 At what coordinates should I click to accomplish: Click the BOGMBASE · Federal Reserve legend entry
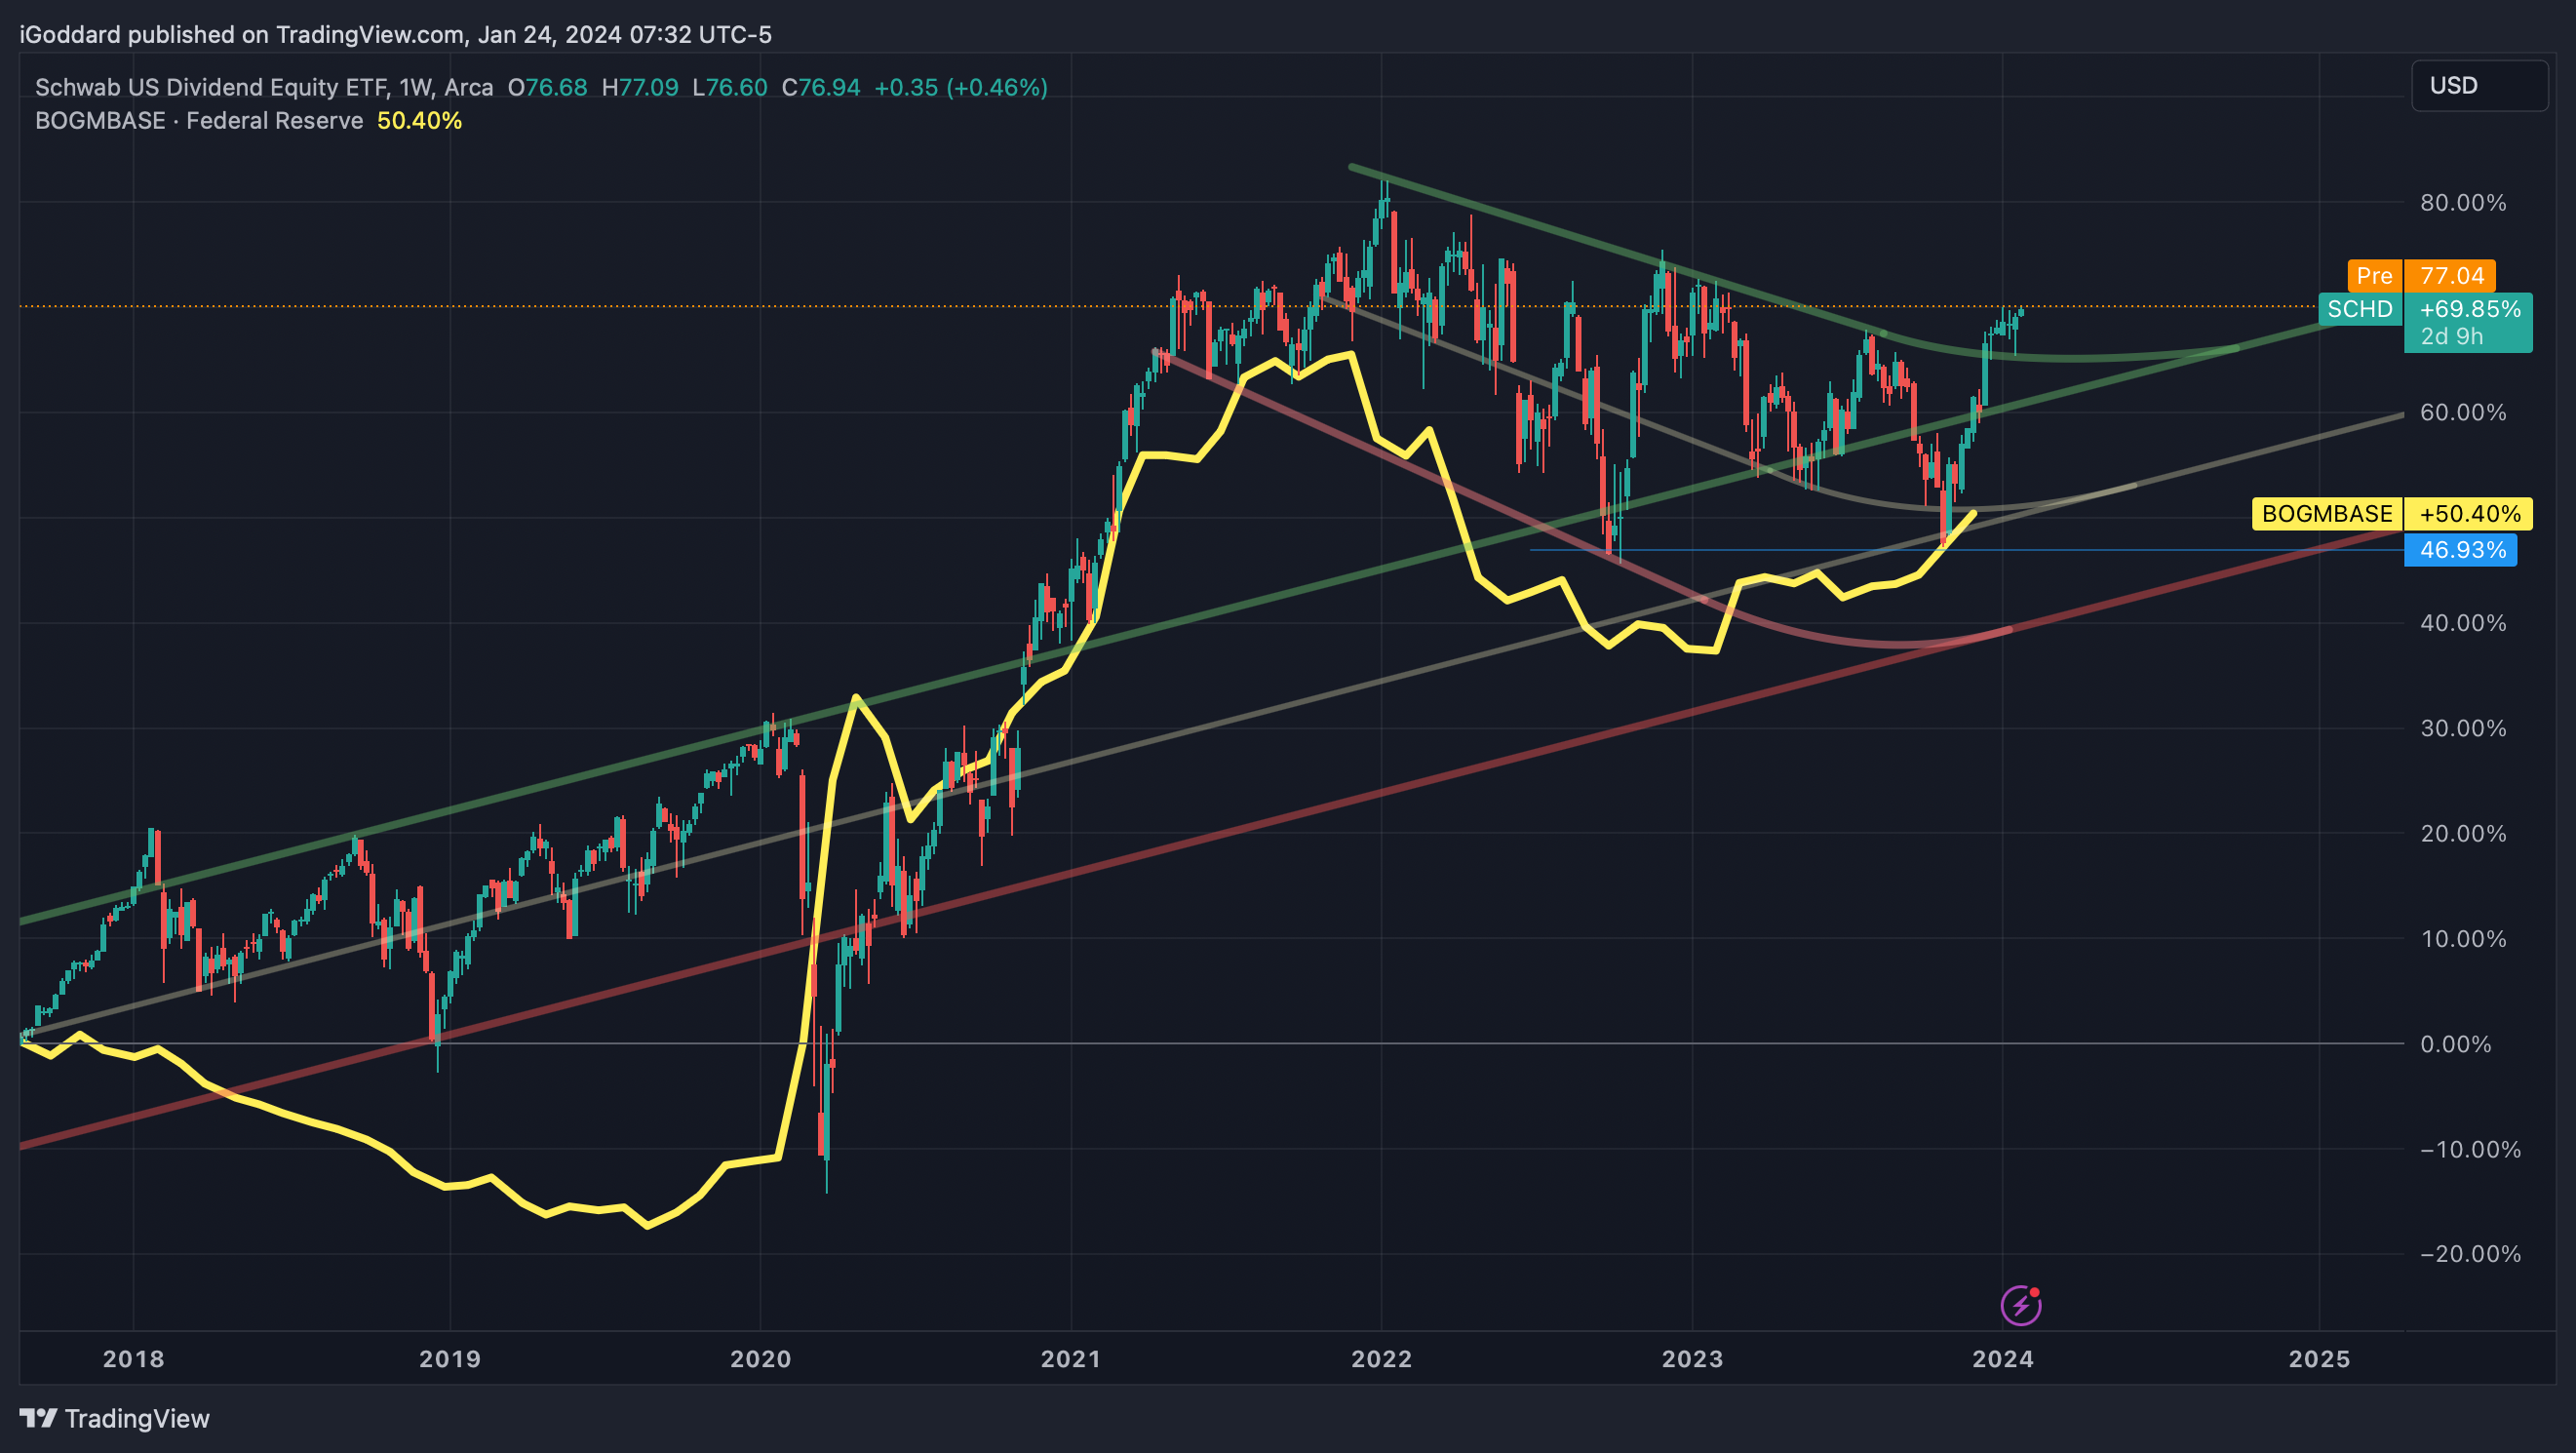199,121
